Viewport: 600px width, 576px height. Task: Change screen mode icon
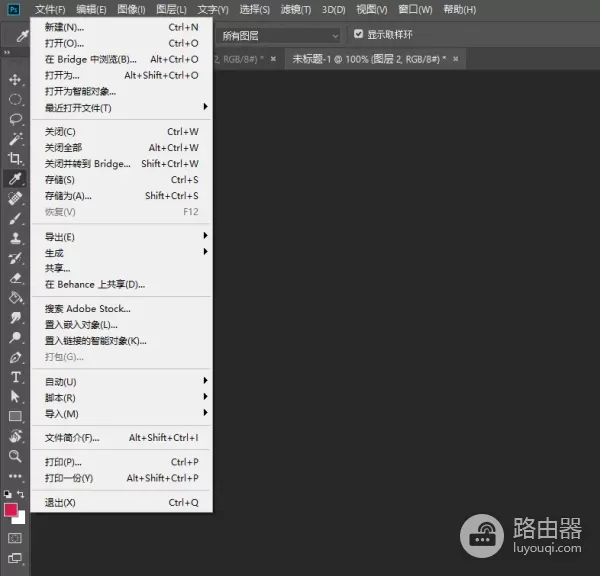(15, 558)
